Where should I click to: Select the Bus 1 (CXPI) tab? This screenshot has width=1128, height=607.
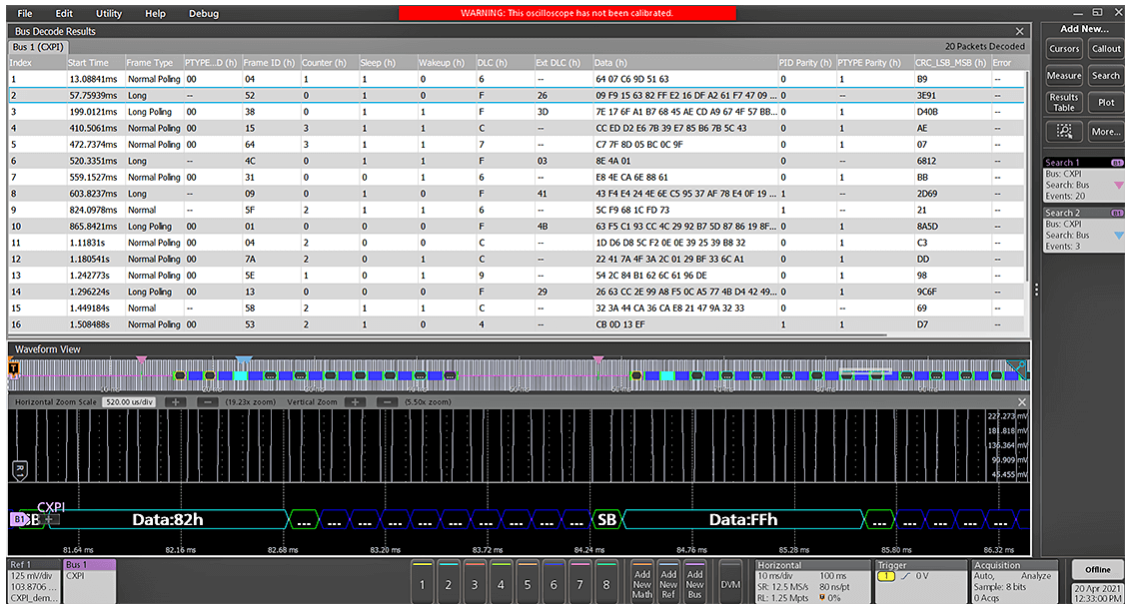[x=38, y=47]
